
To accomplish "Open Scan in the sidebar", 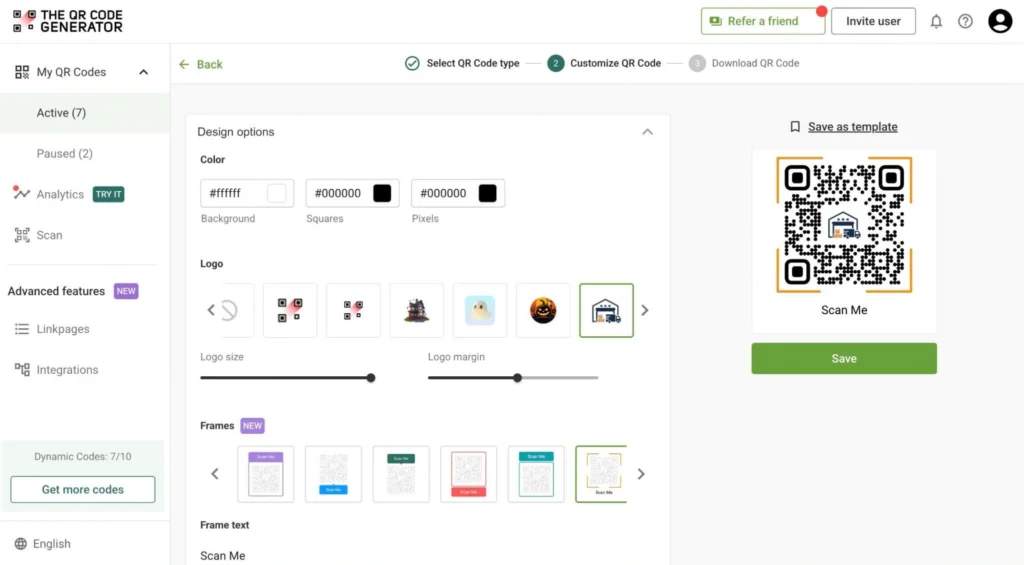I will [x=50, y=235].
